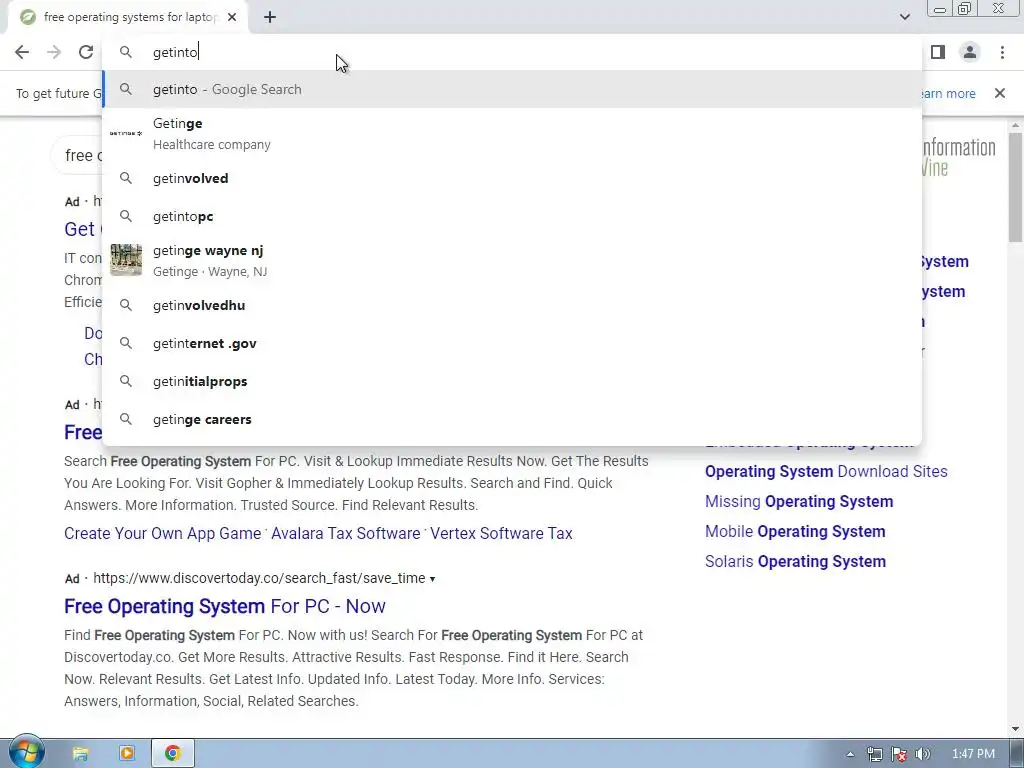The height and width of the screenshot is (768, 1024).
Task: Open the Windows Start menu
Action: click(26, 753)
